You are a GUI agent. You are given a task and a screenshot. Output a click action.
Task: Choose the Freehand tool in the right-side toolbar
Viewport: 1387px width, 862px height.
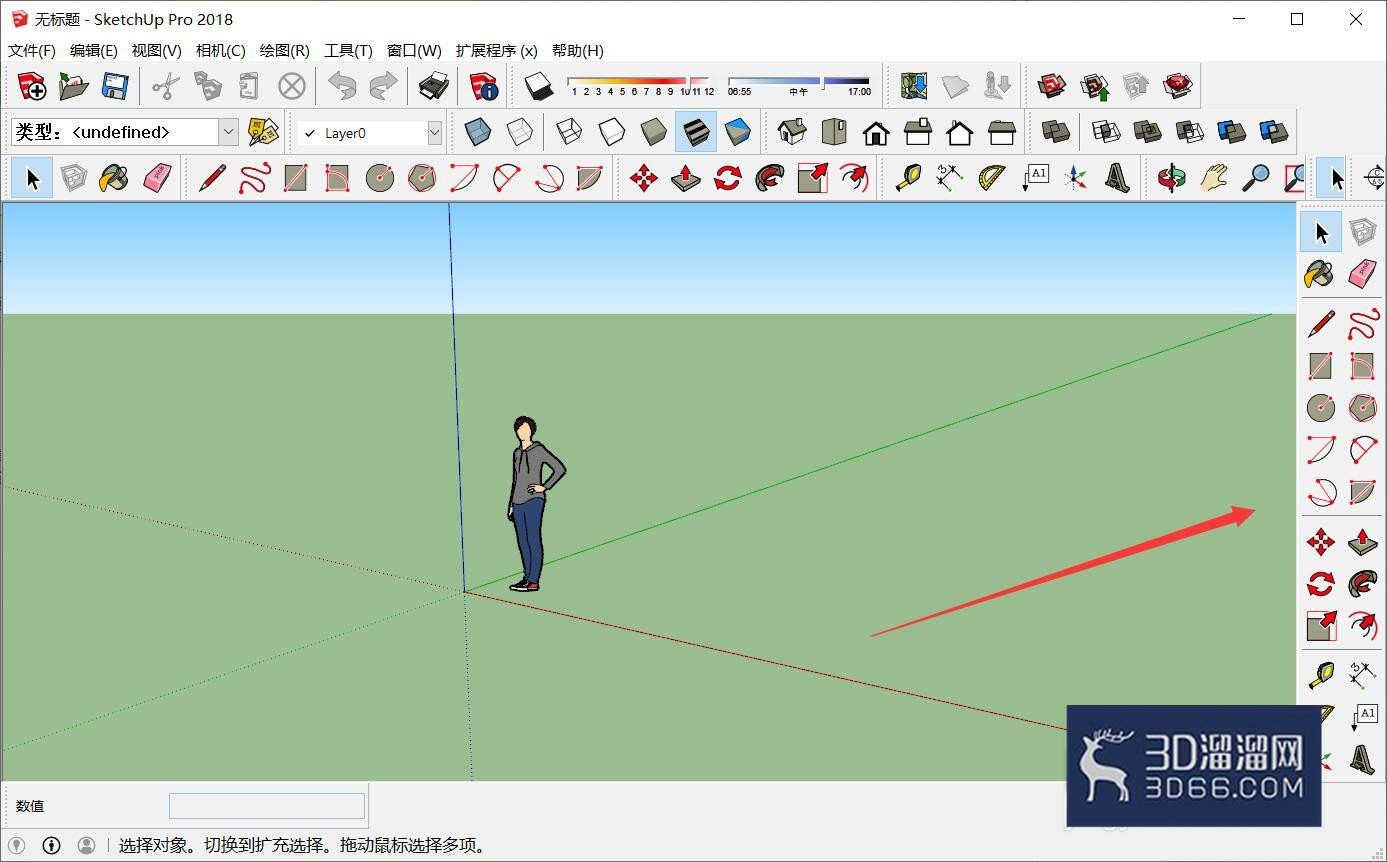pyautogui.click(x=1362, y=324)
